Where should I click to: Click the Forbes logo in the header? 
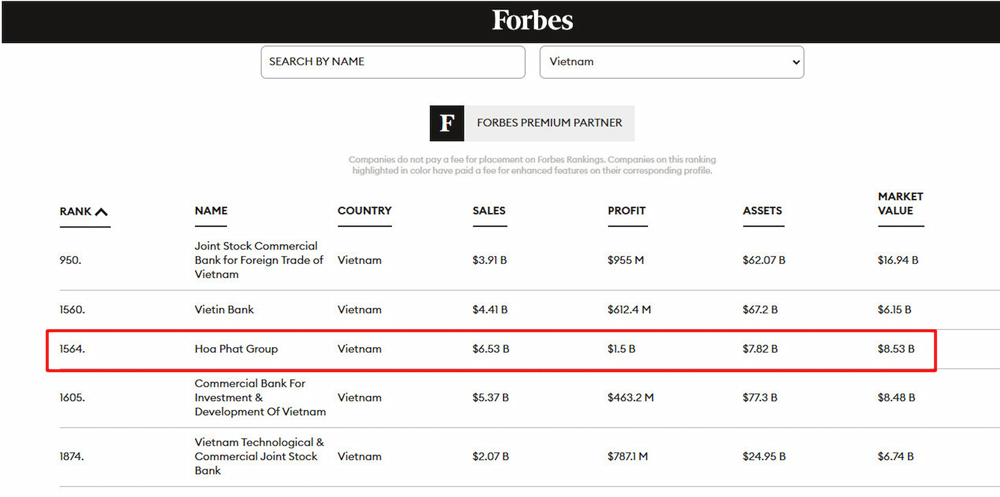pyautogui.click(x=532, y=20)
